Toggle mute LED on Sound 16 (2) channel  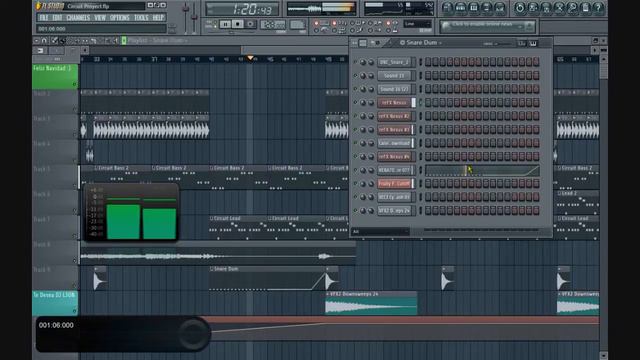355,89
